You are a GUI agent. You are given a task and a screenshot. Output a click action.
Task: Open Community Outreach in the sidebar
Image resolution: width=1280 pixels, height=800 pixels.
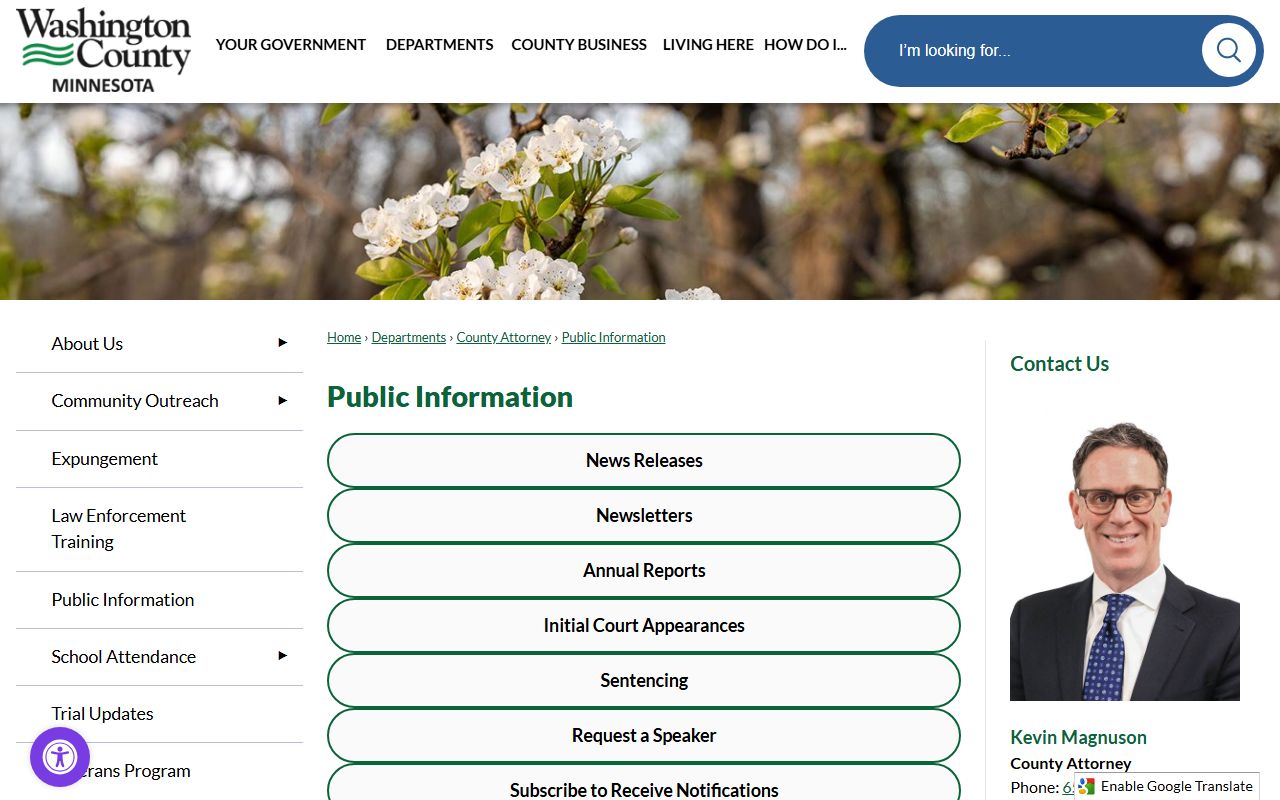tap(135, 400)
